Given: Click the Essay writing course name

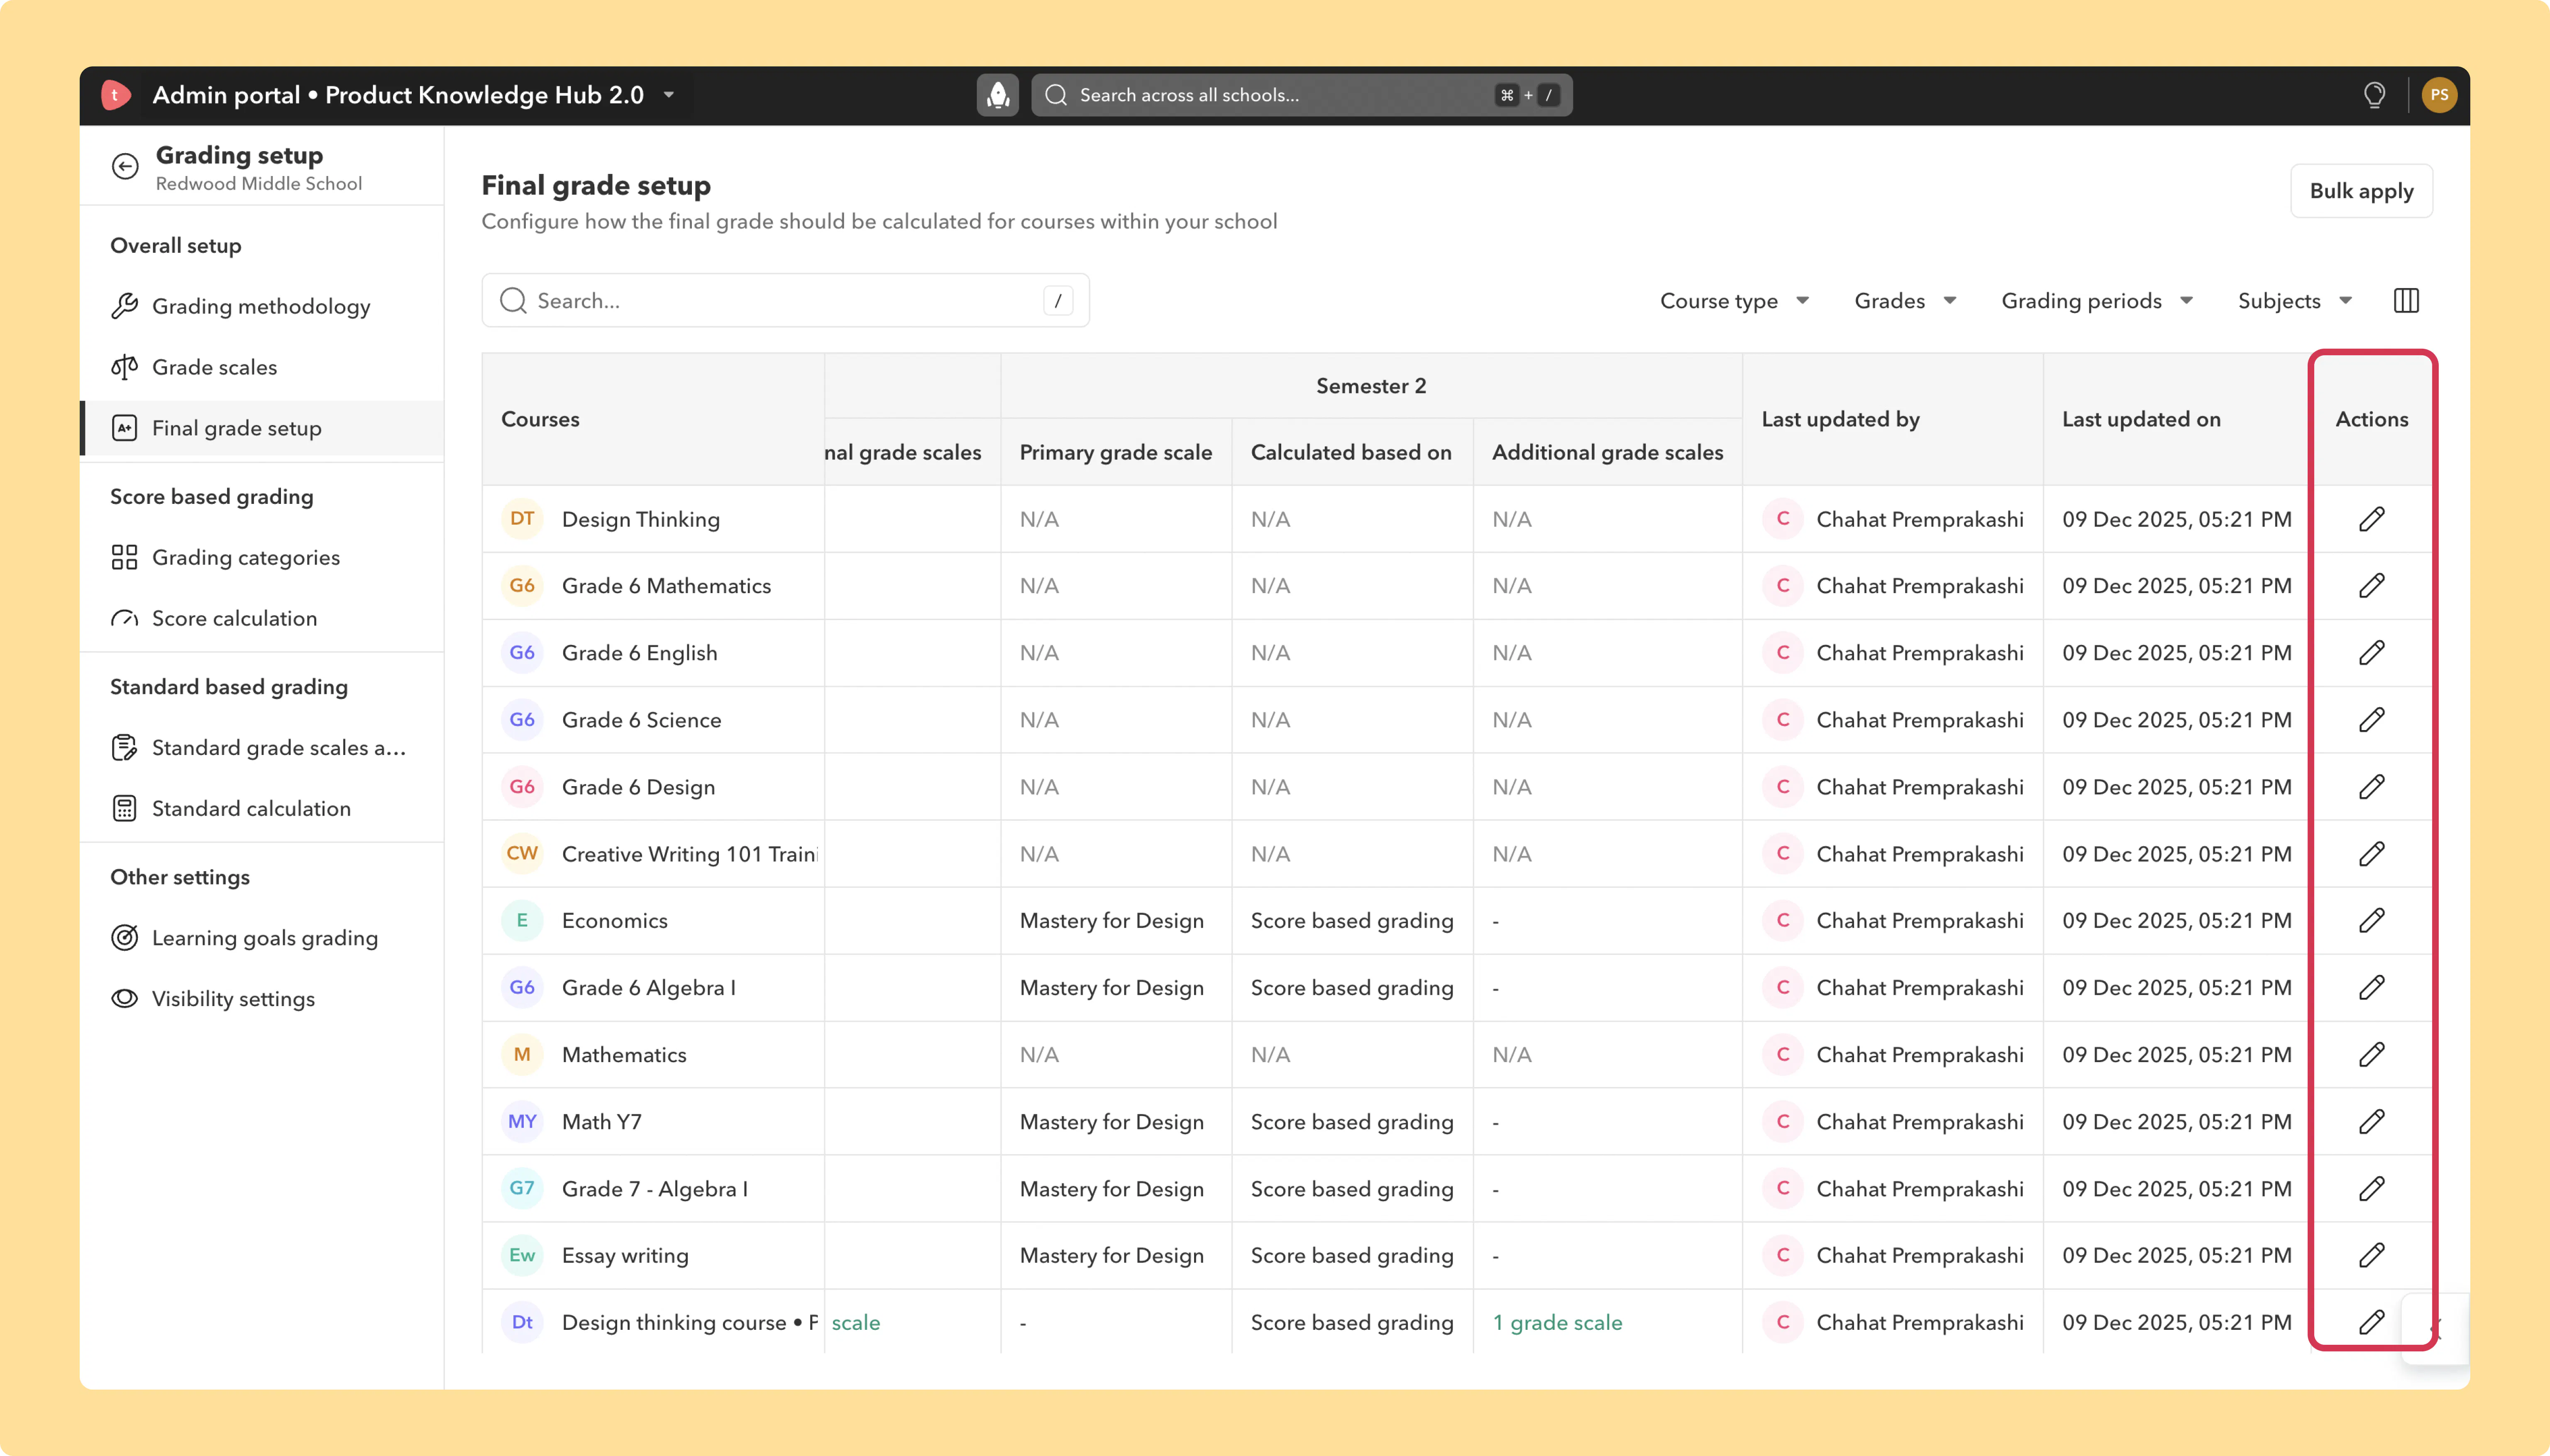Looking at the screenshot, I should pyautogui.click(x=625, y=1255).
